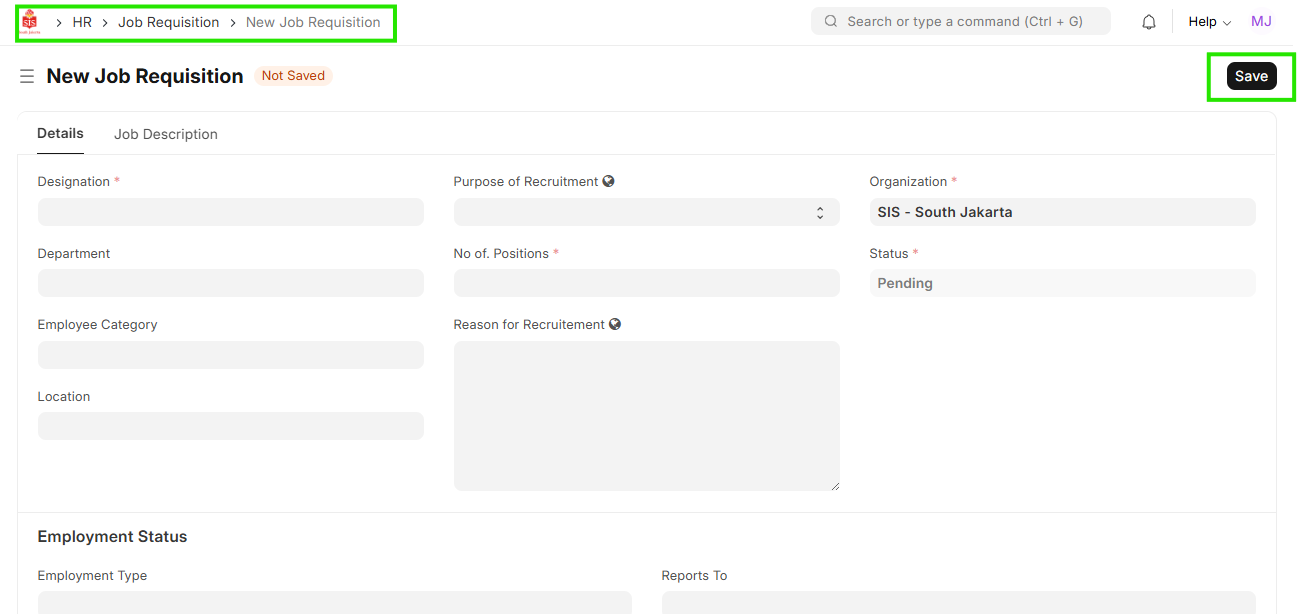Expand the Help dropdown menu

point(1209,22)
